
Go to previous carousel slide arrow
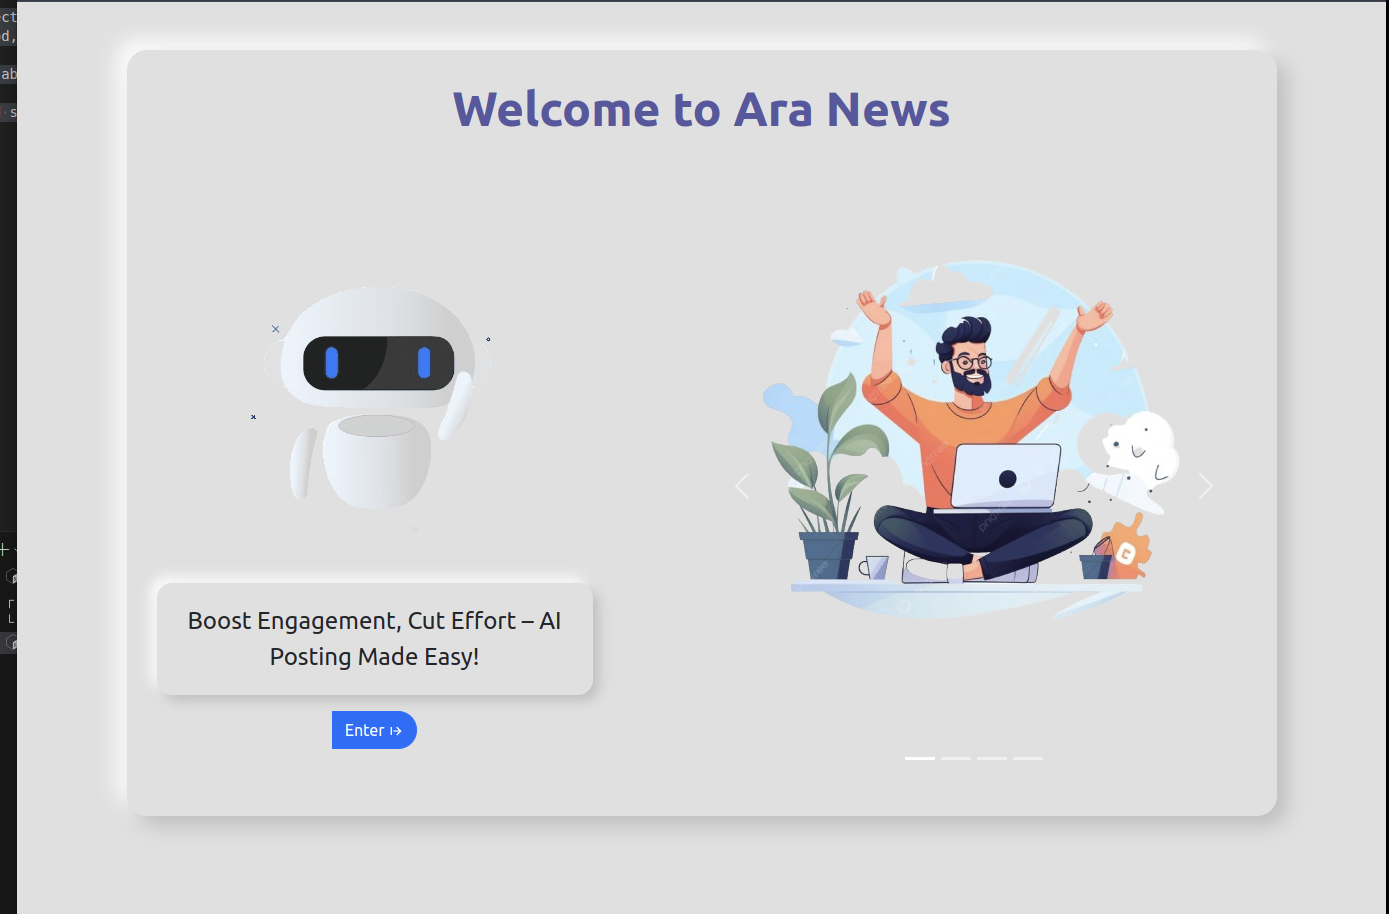pos(742,486)
